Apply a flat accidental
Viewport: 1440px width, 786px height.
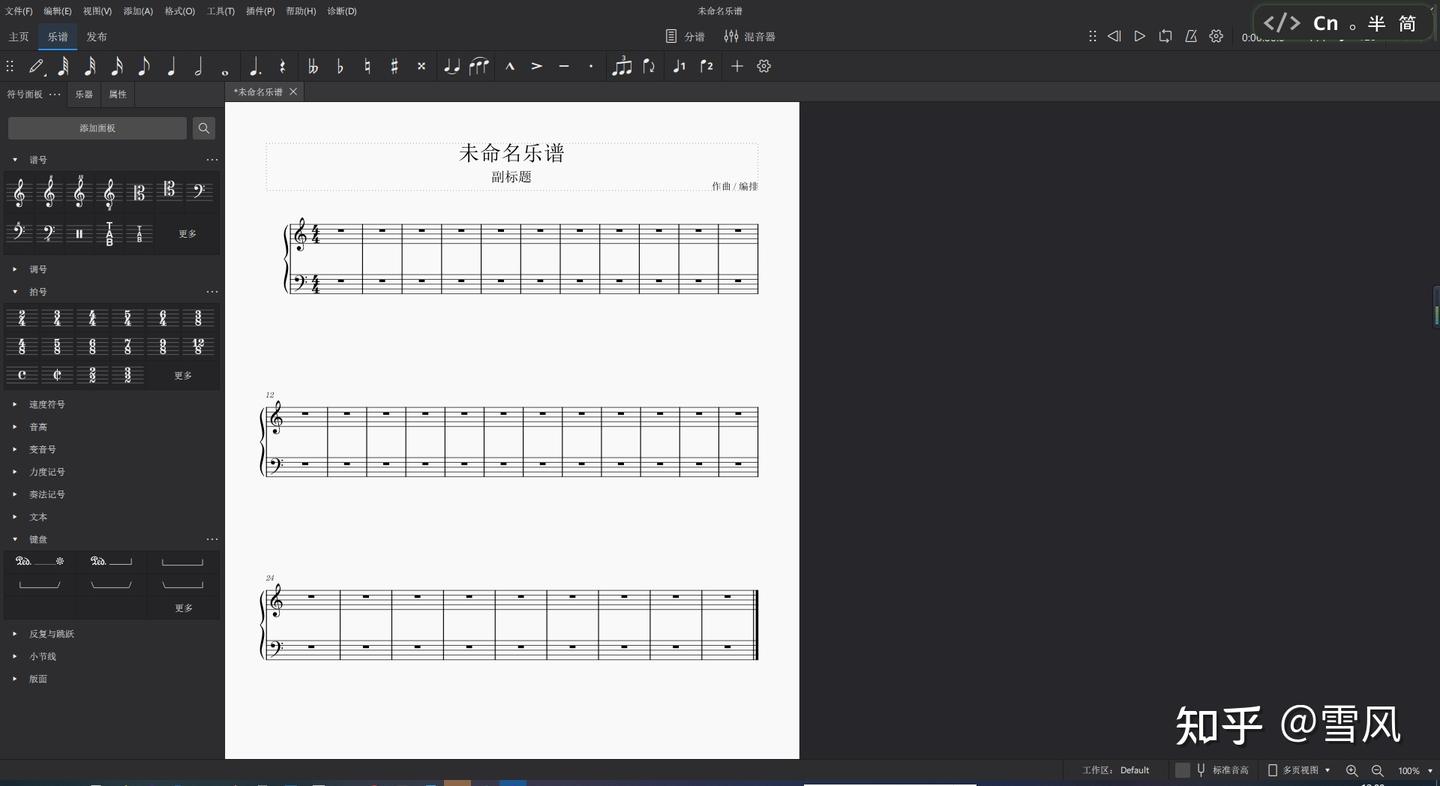pos(339,66)
